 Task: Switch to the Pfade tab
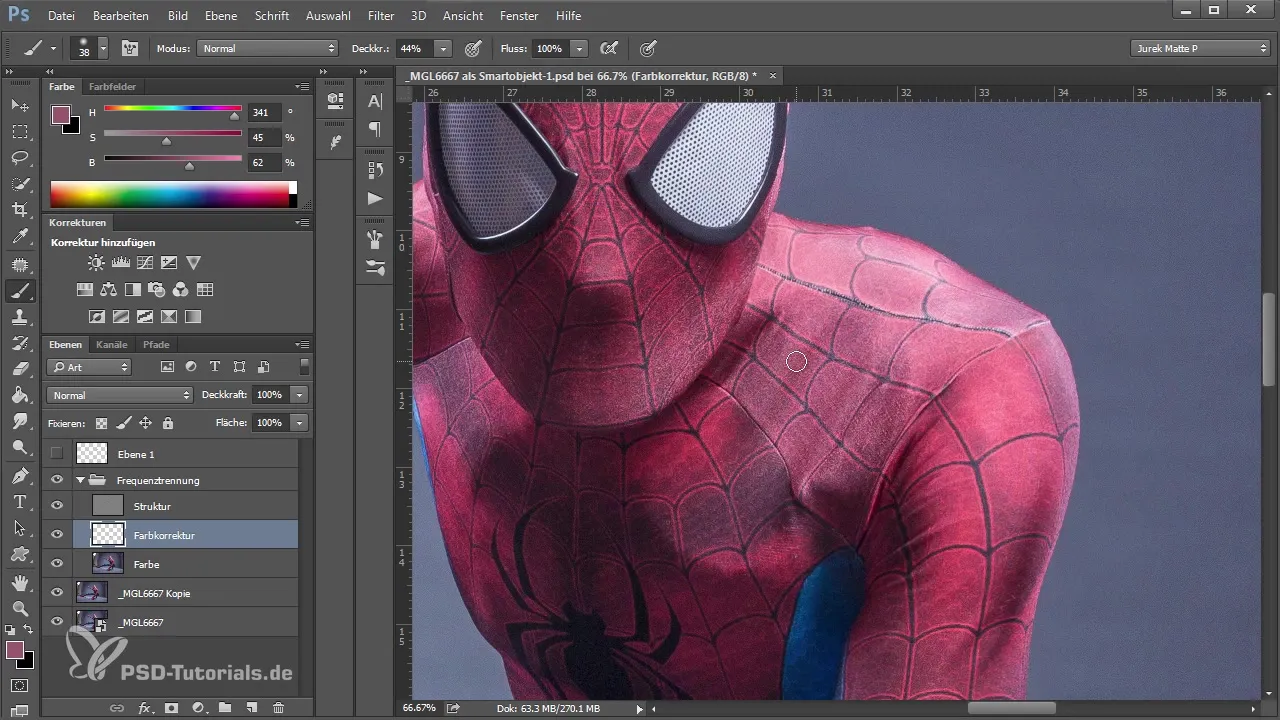(x=156, y=345)
